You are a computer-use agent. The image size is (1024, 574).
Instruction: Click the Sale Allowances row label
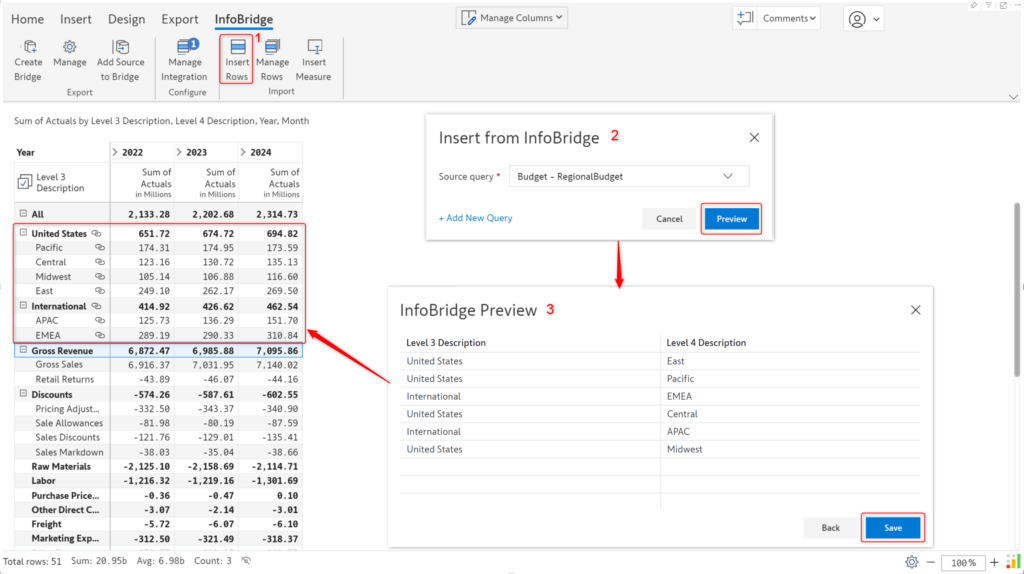click(69, 423)
